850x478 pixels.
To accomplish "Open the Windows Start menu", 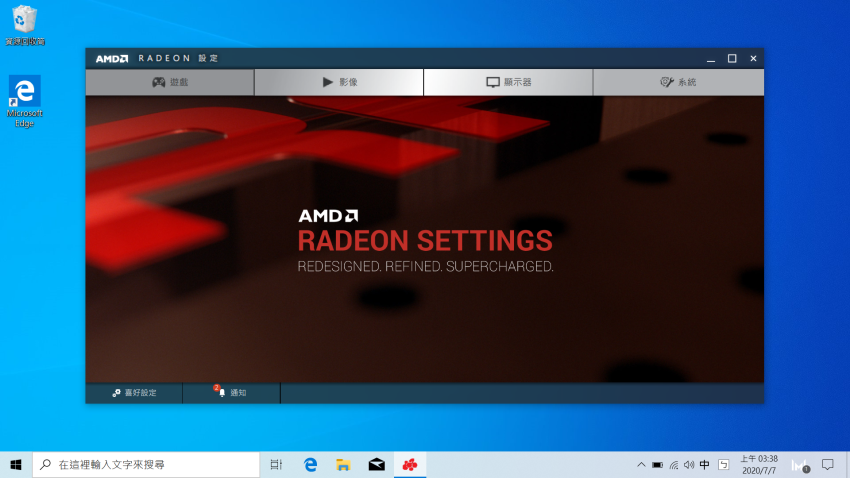I will (x=16, y=464).
